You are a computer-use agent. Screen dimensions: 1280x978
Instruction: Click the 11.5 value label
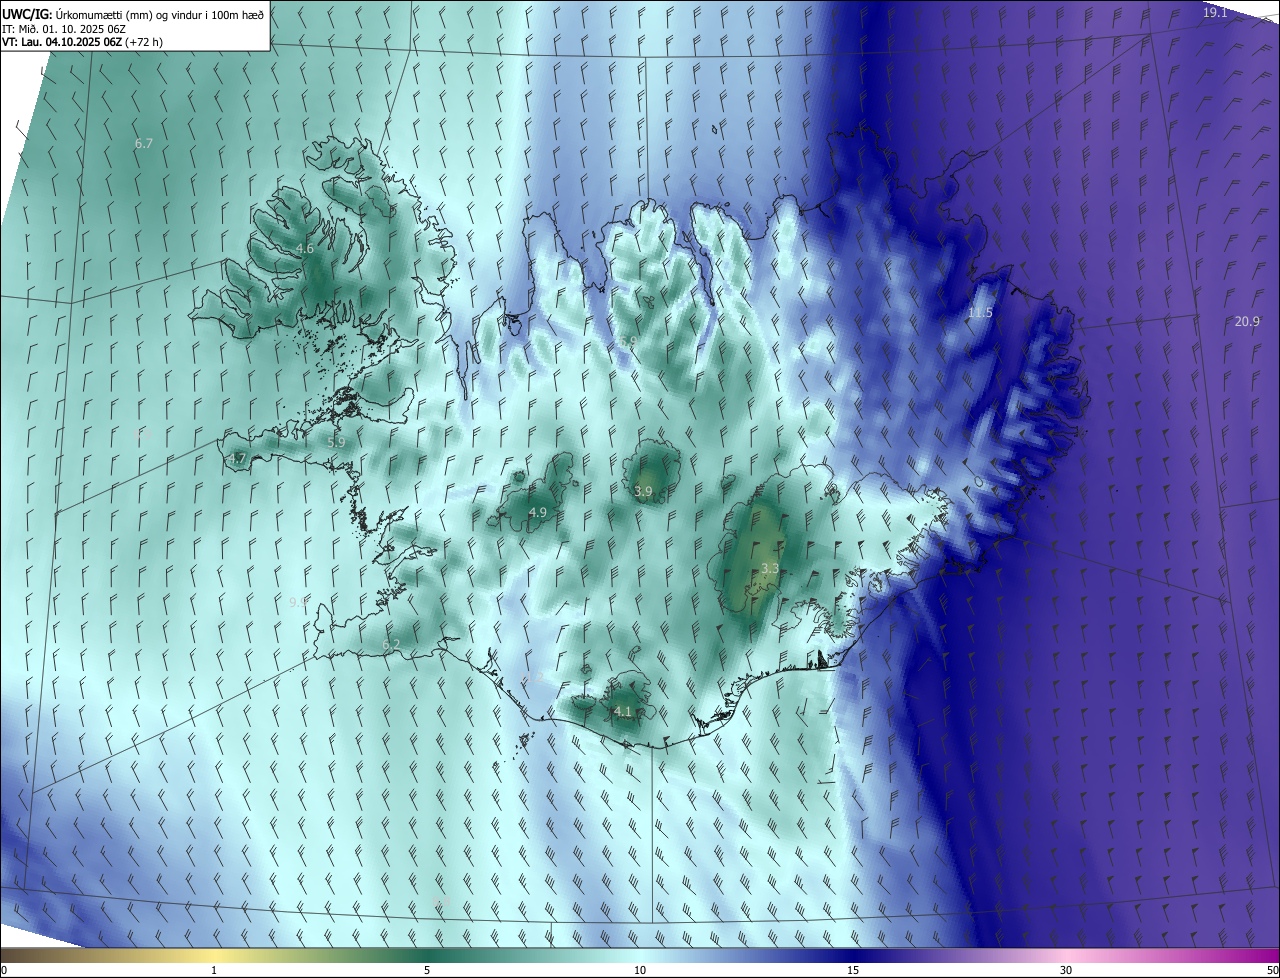click(x=981, y=313)
